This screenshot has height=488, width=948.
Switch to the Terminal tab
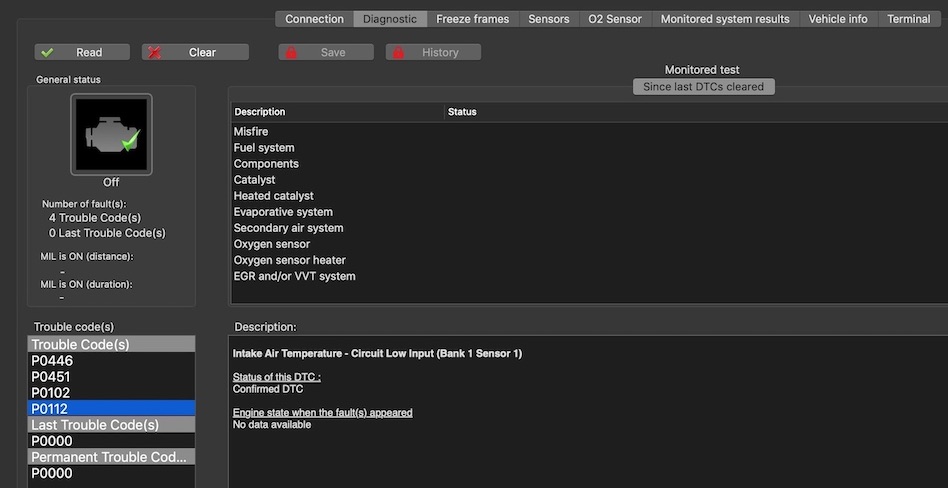tap(908, 19)
